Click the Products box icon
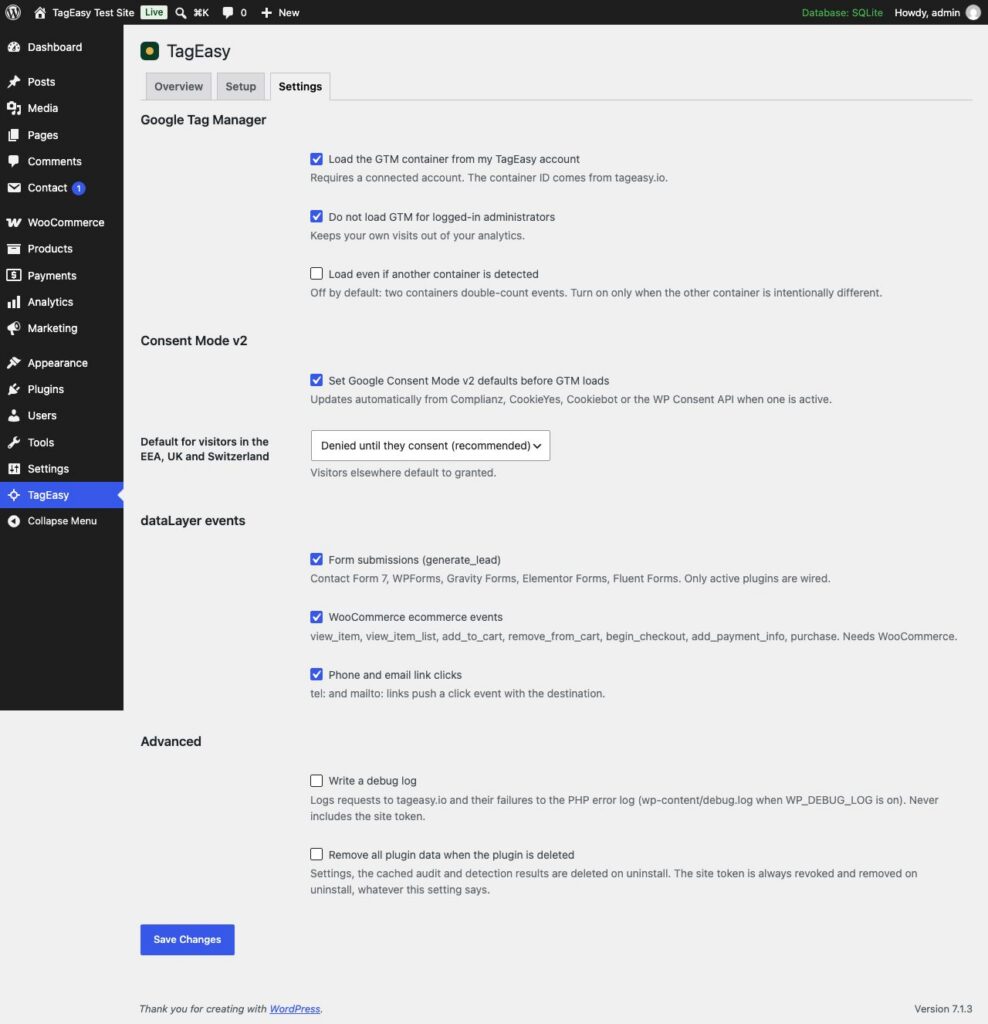The width and height of the screenshot is (988, 1024). click(14, 249)
